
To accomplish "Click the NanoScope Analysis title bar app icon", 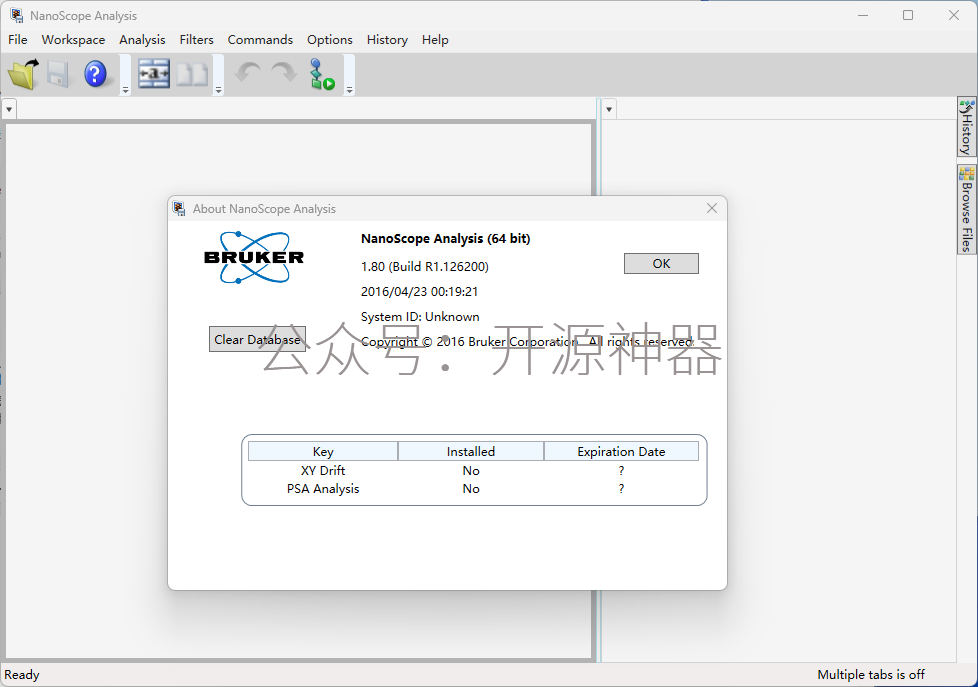I will [16, 15].
